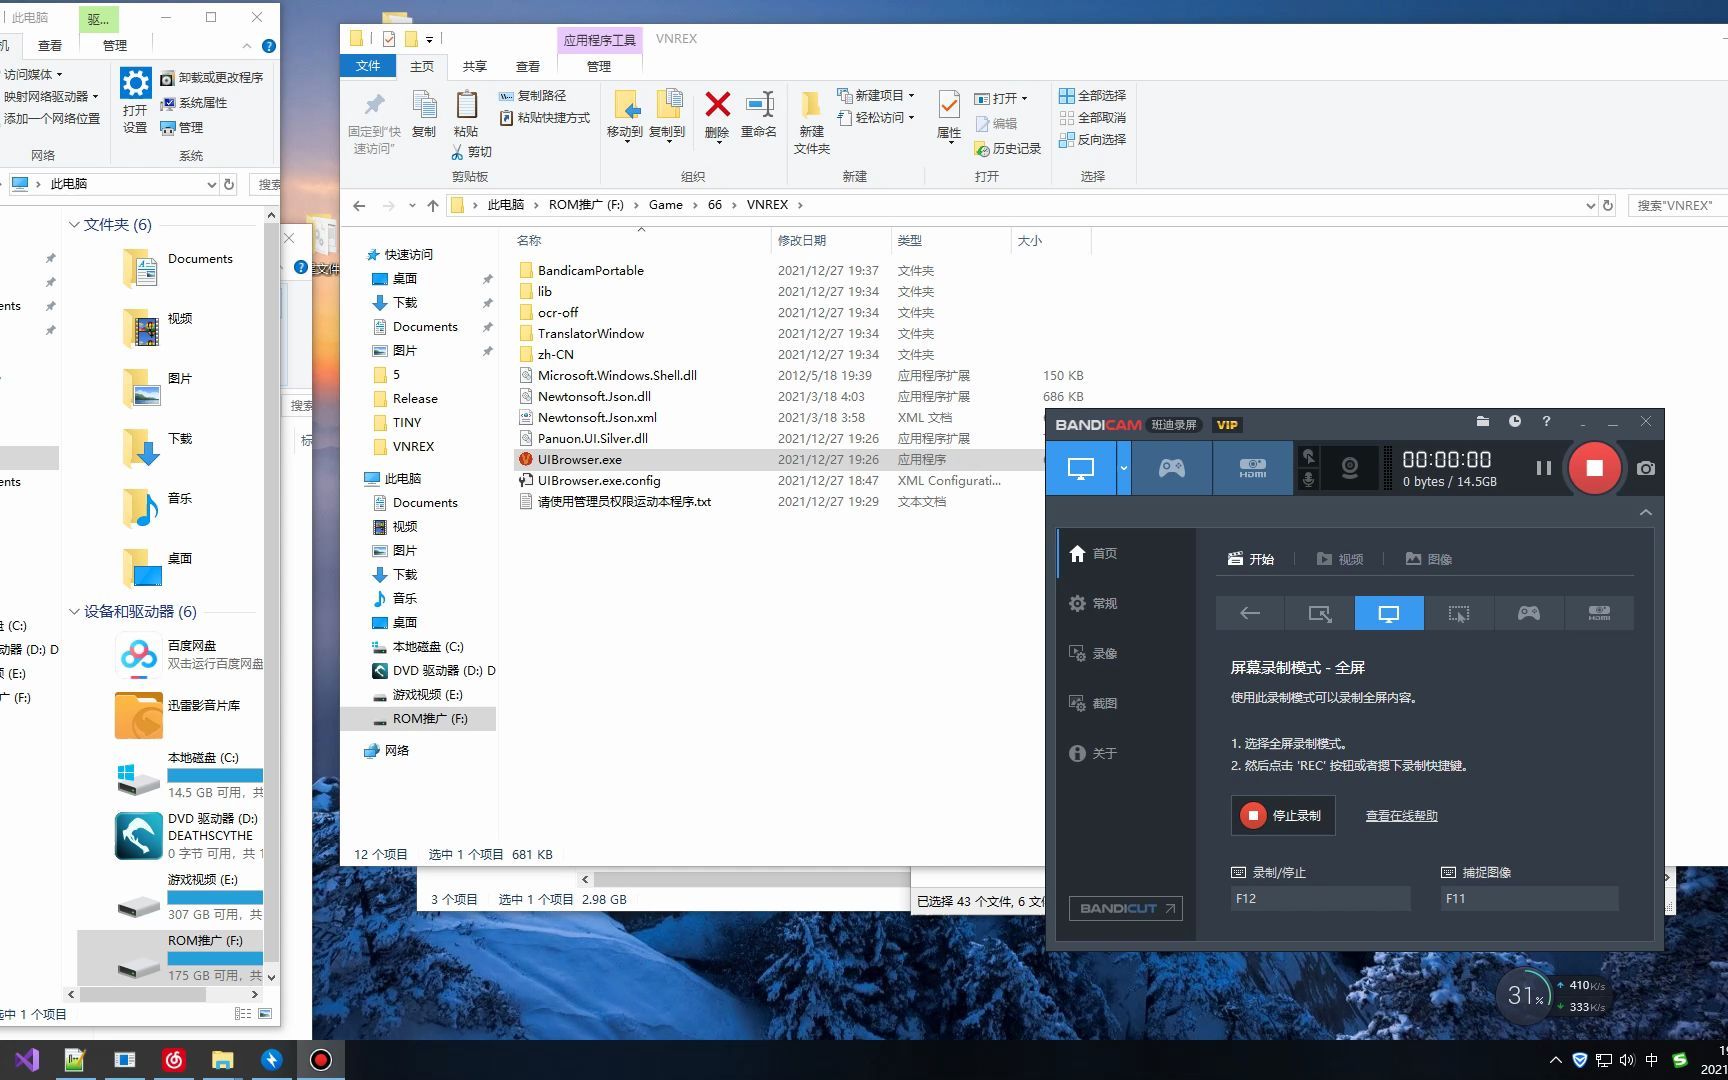Open the 关于 about section in Bandicam
The image size is (1728, 1080).
1126,753
